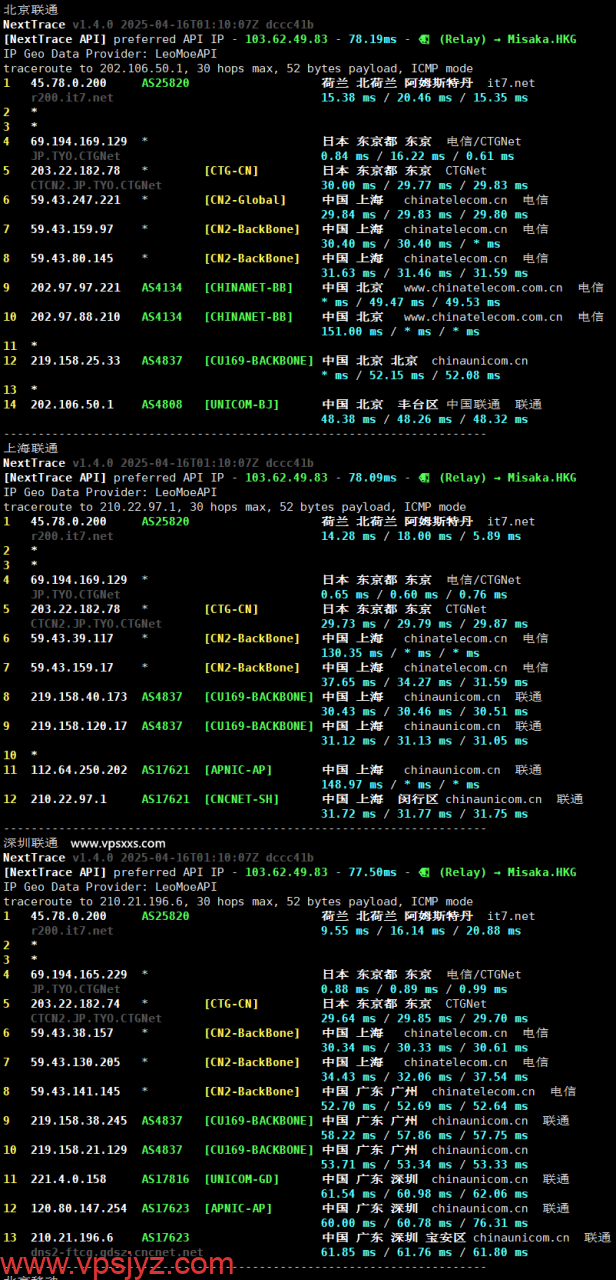Click the [CNCNET-SH] tag

click(241, 799)
